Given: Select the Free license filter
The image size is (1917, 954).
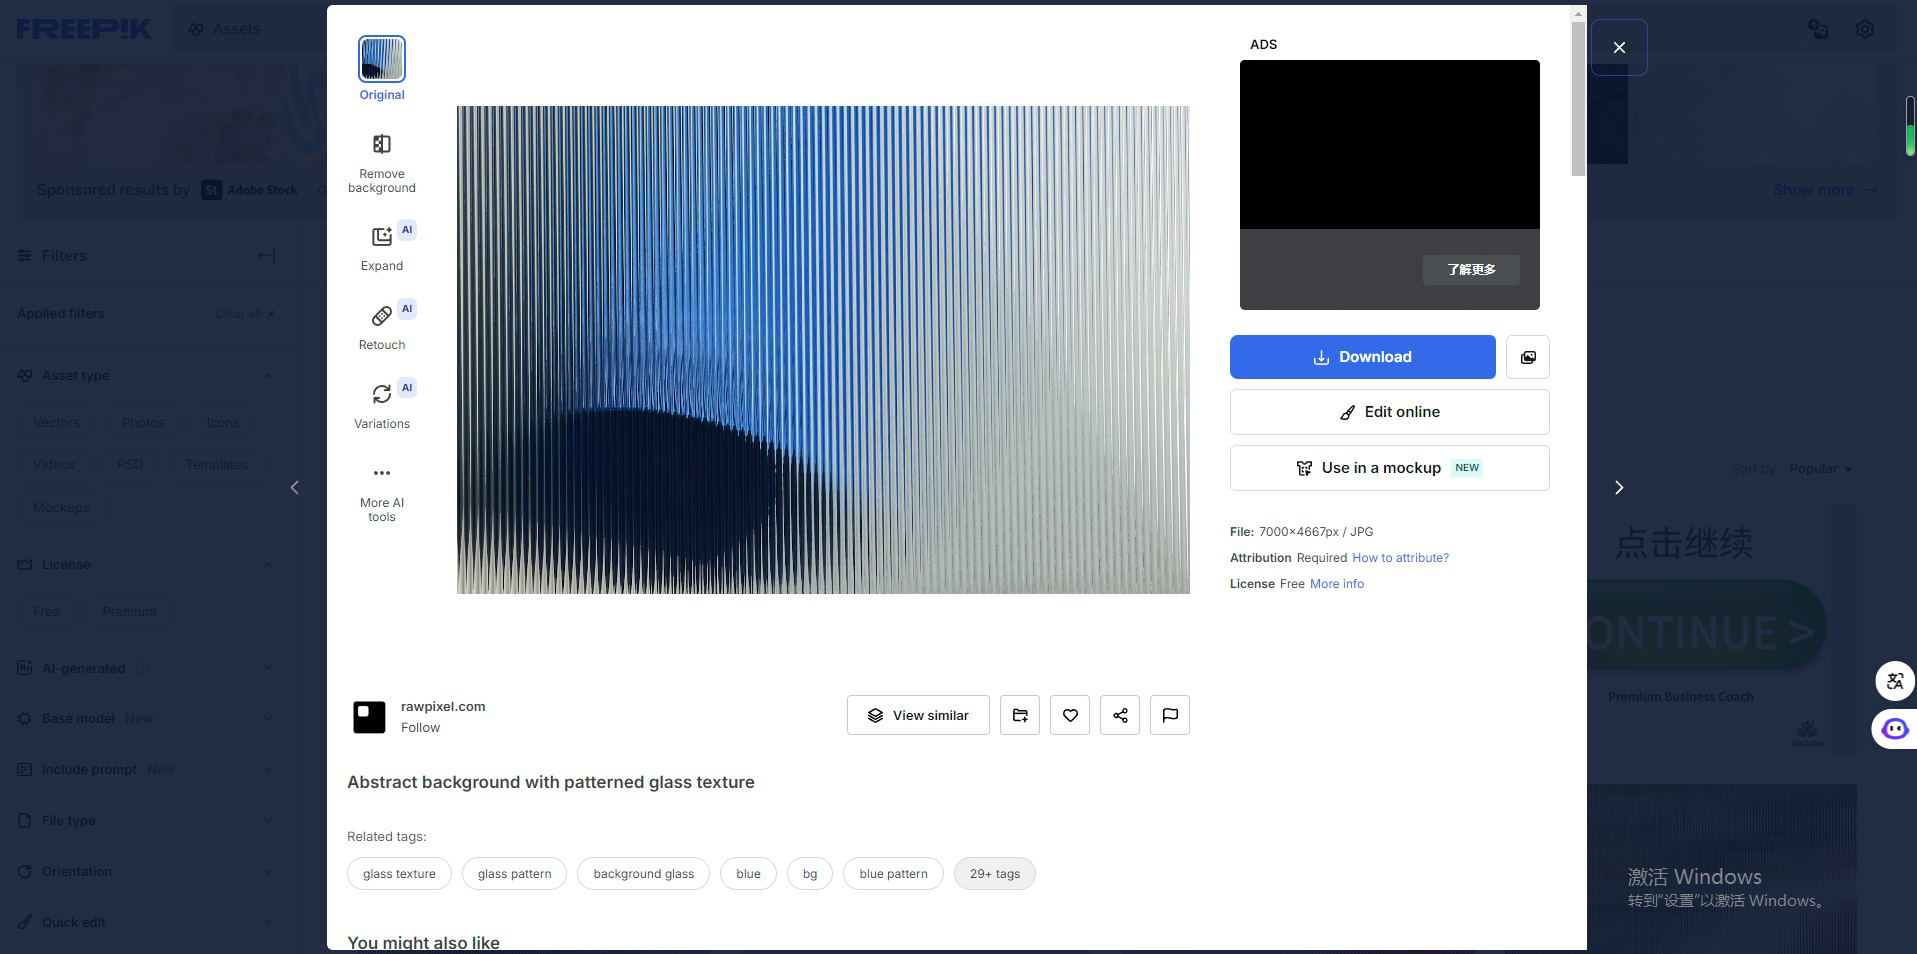Looking at the screenshot, I should pos(46,611).
